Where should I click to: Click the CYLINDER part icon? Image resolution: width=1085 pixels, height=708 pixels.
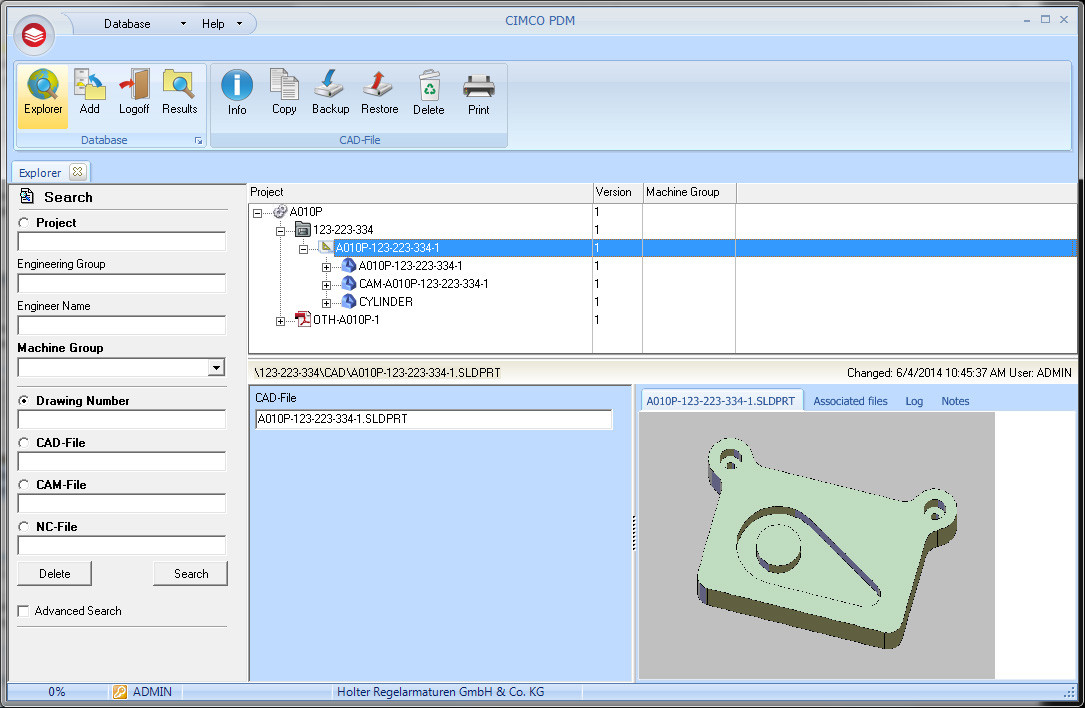tap(349, 302)
